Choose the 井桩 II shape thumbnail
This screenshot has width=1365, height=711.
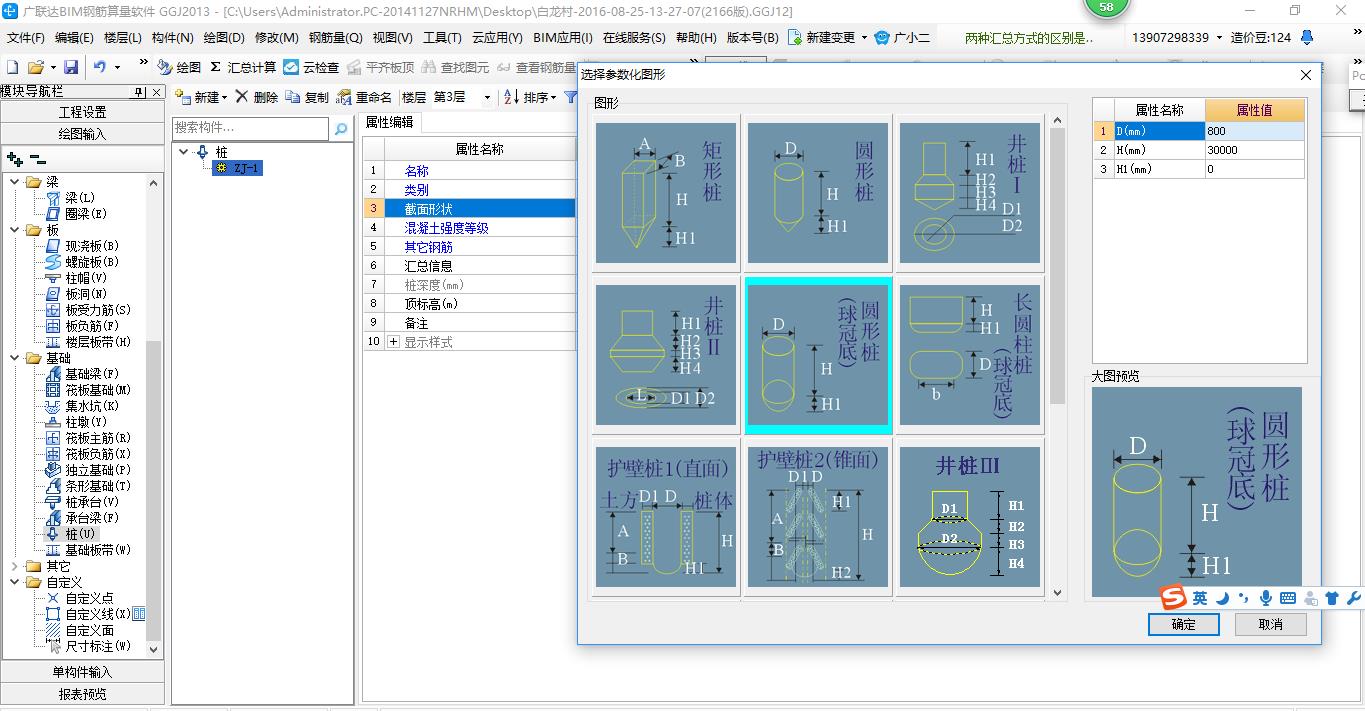pos(666,355)
